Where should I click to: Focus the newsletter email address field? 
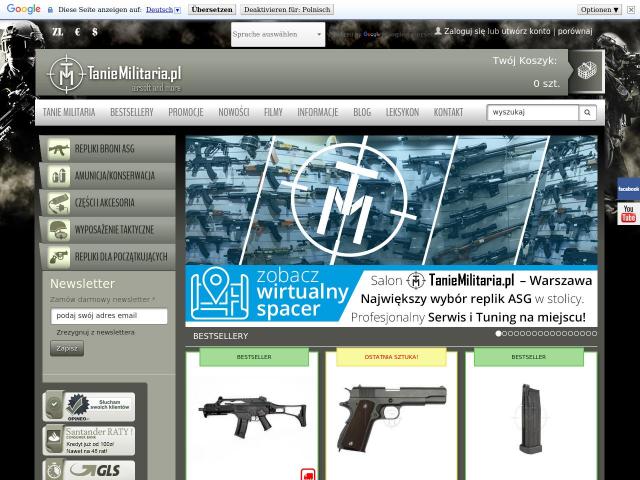coord(109,316)
